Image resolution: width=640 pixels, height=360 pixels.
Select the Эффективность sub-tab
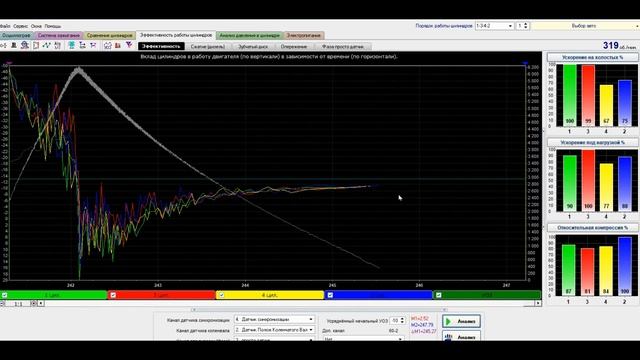tap(161, 47)
